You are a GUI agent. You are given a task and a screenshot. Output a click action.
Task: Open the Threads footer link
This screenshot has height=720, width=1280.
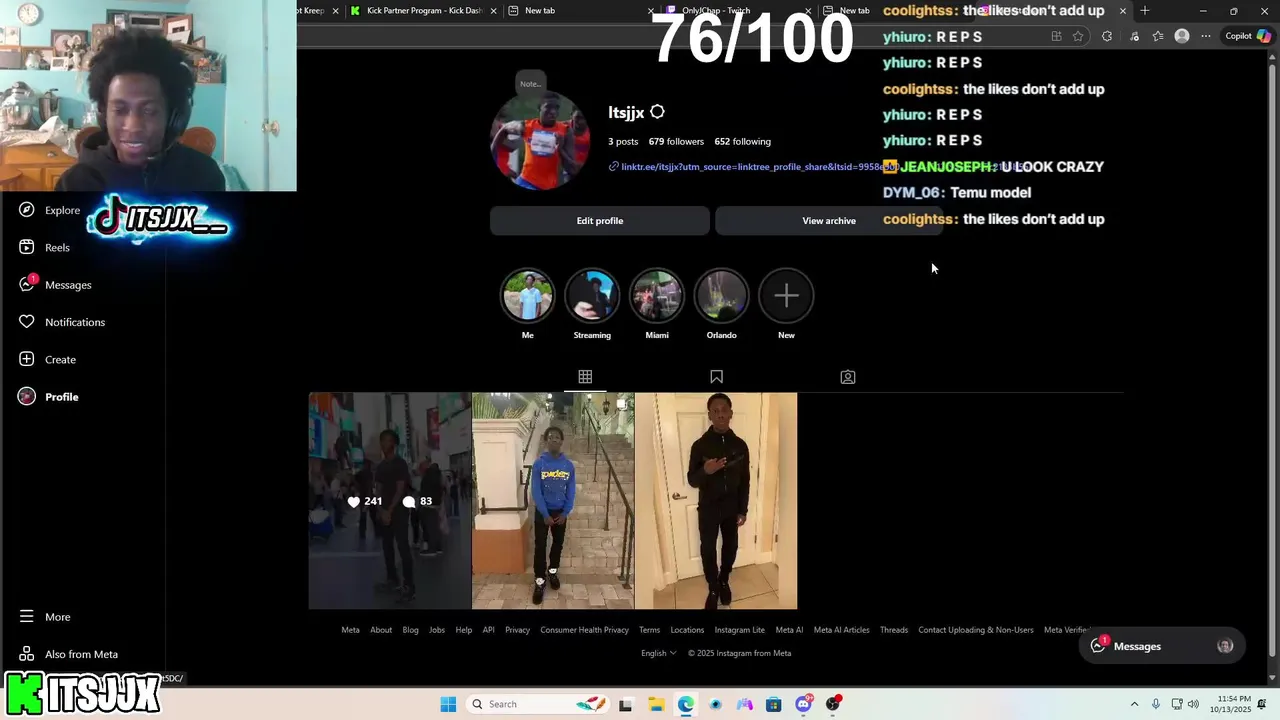(894, 630)
